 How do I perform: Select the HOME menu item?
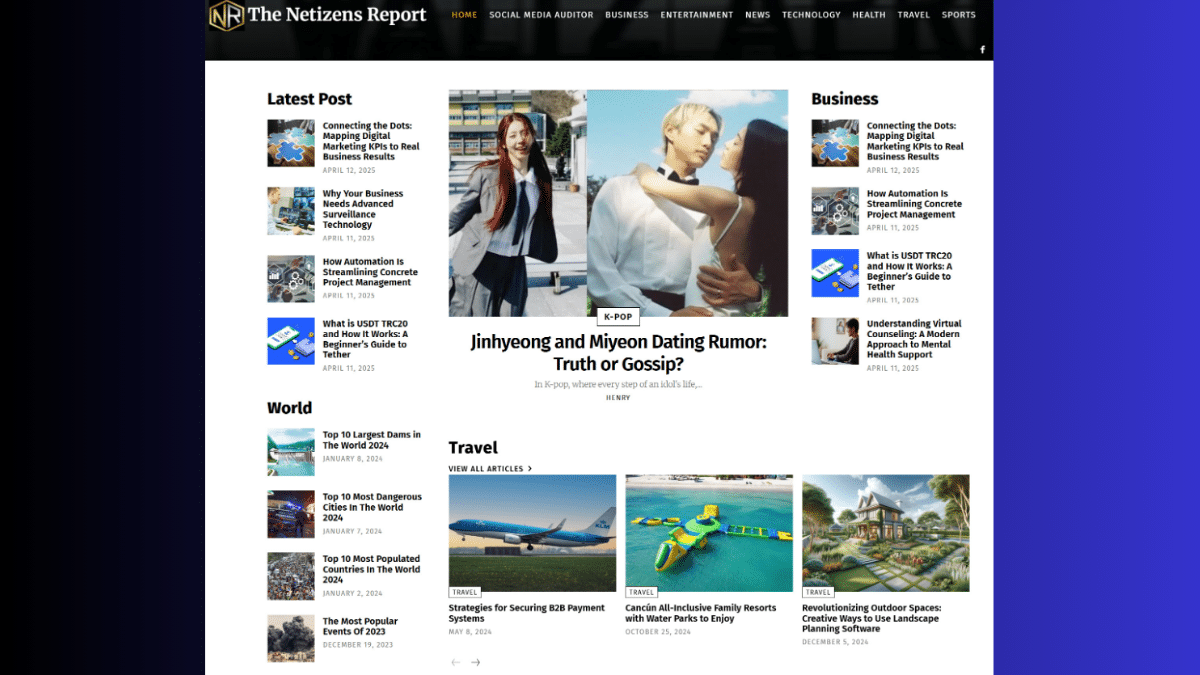tap(464, 15)
